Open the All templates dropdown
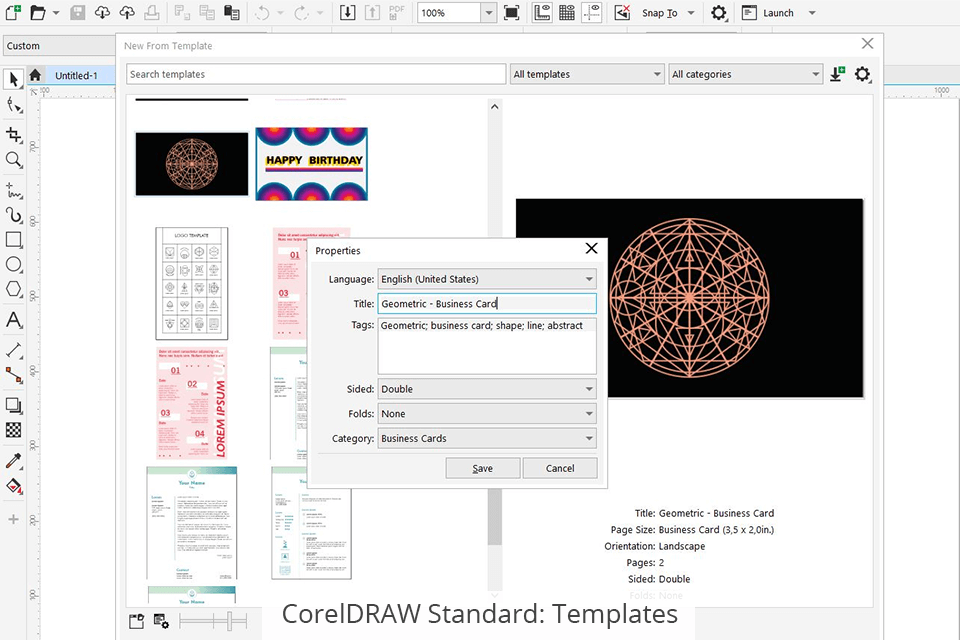 click(x=587, y=74)
